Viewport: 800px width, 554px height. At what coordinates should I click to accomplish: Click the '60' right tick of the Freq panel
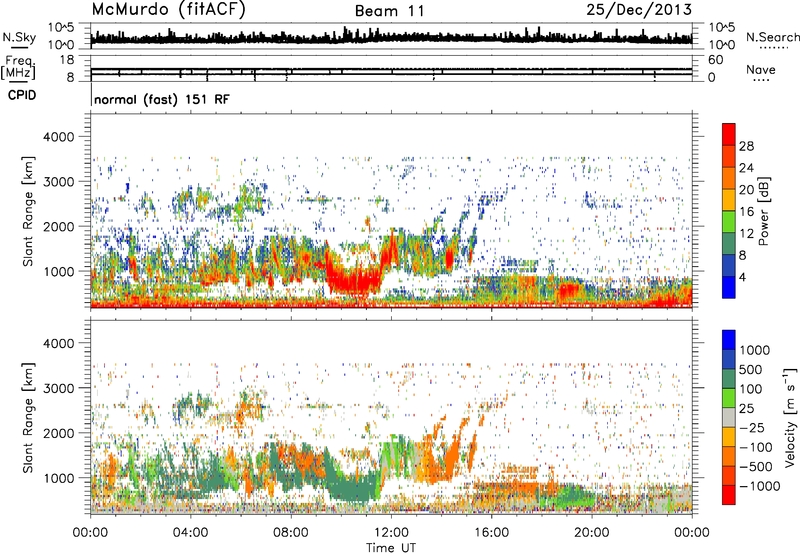pos(715,60)
